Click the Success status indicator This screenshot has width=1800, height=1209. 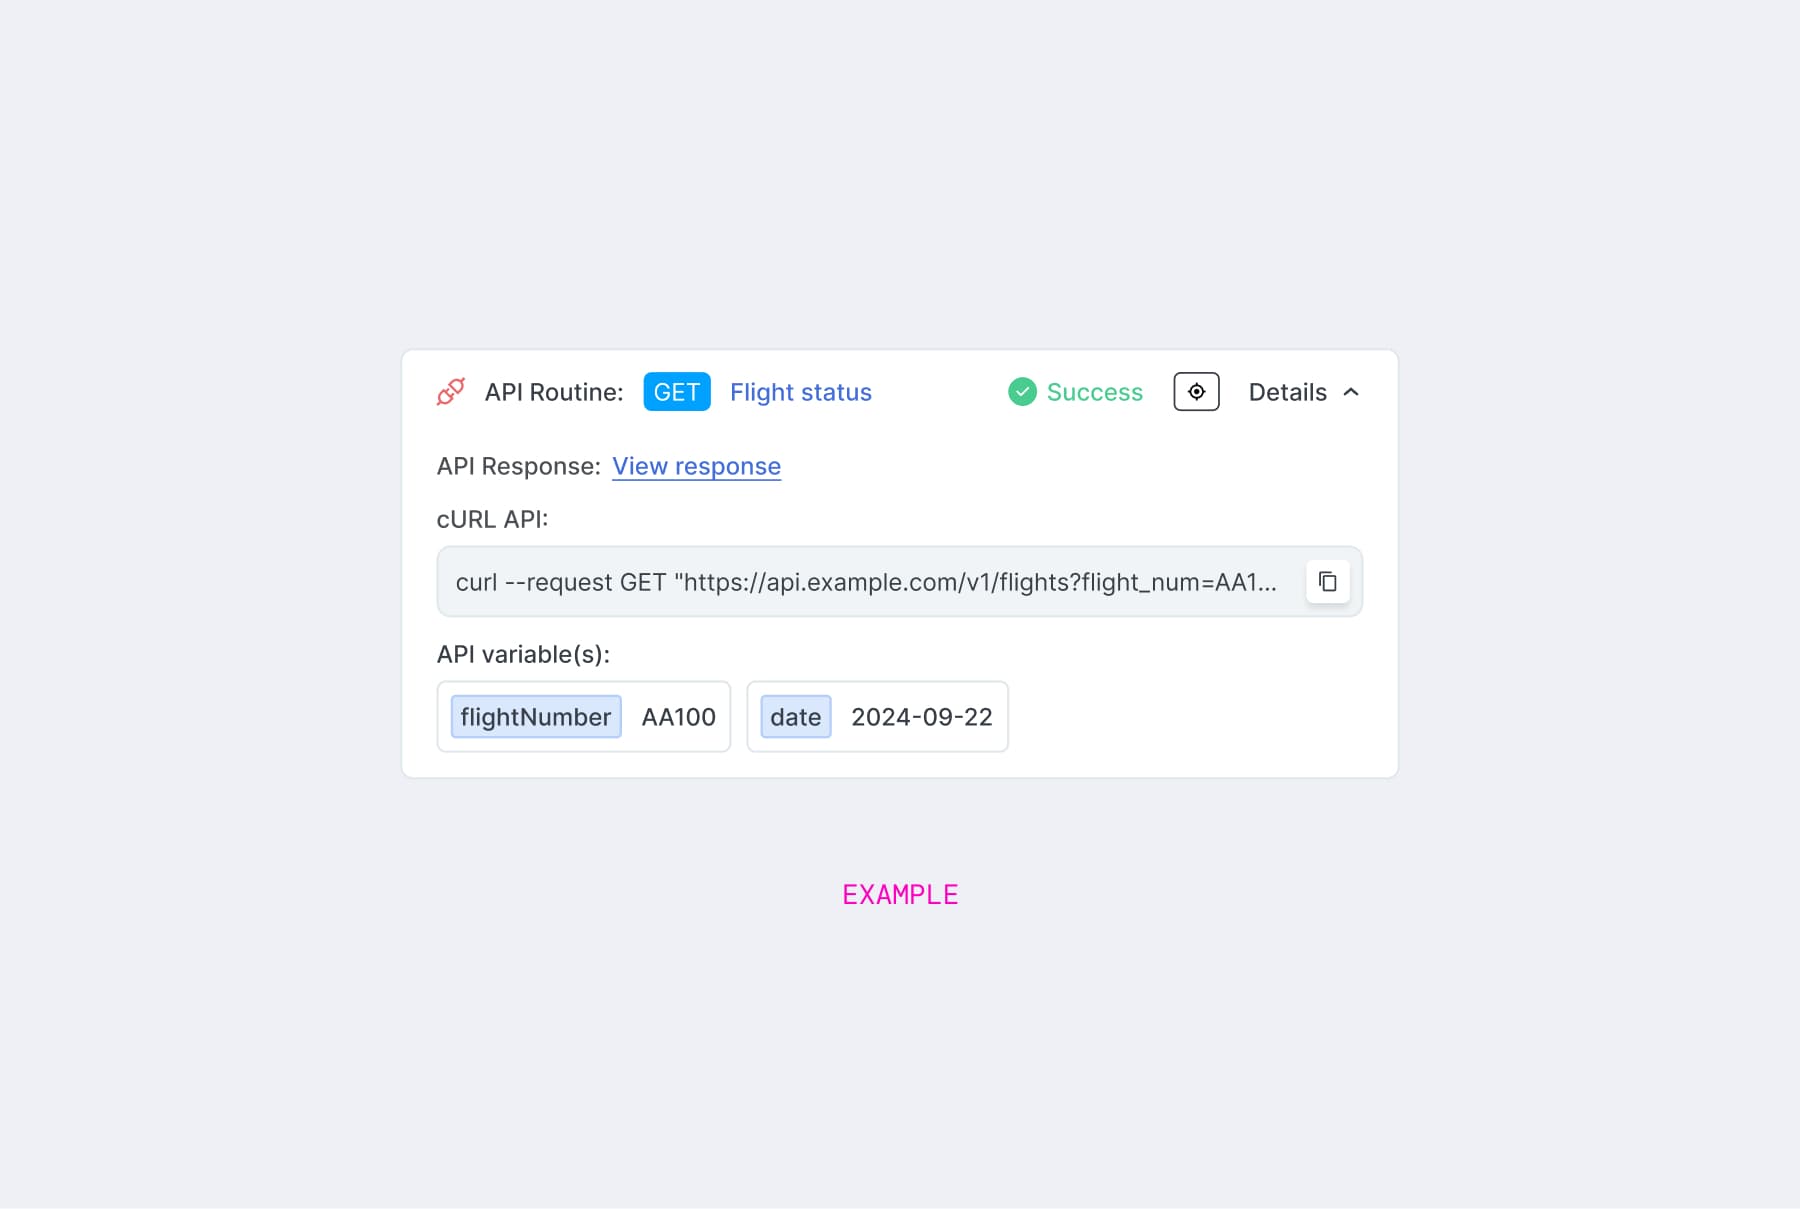[x=1094, y=392]
